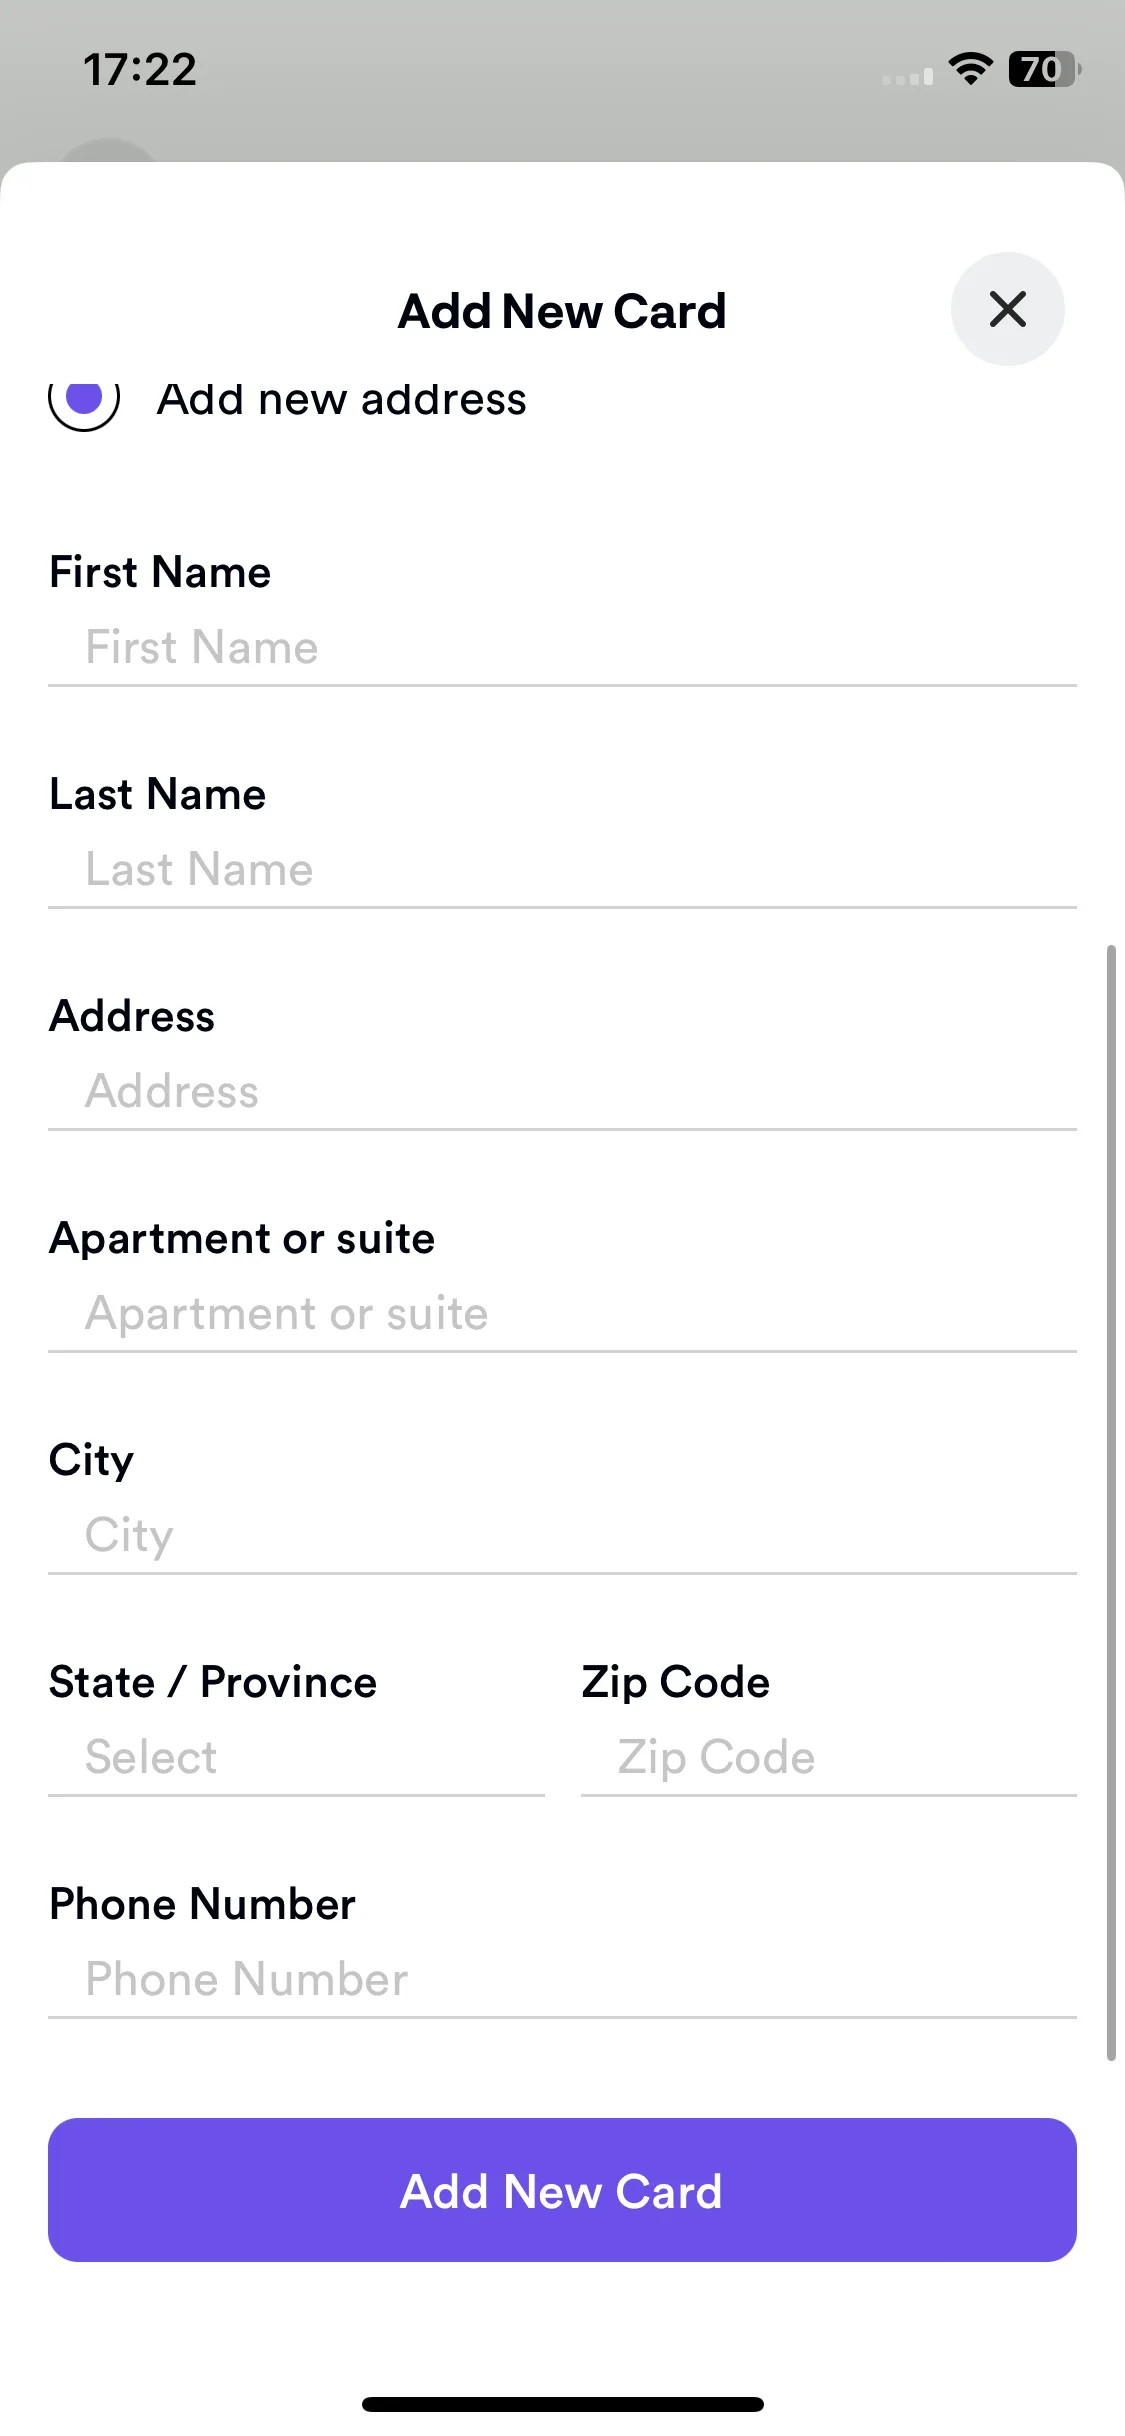This screenshot has height=2436, width=1125.
Task: Tap the cellular signal bars icon
Action: coord(908,76)
